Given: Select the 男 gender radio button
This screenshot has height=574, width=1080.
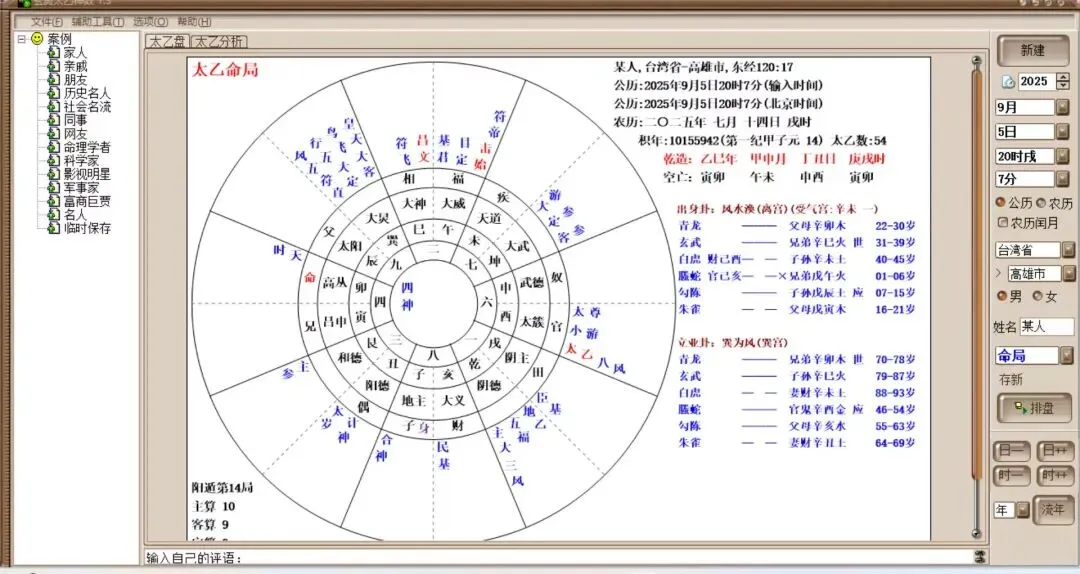Looking at the screenshot, I should [x=1002, y=296].
